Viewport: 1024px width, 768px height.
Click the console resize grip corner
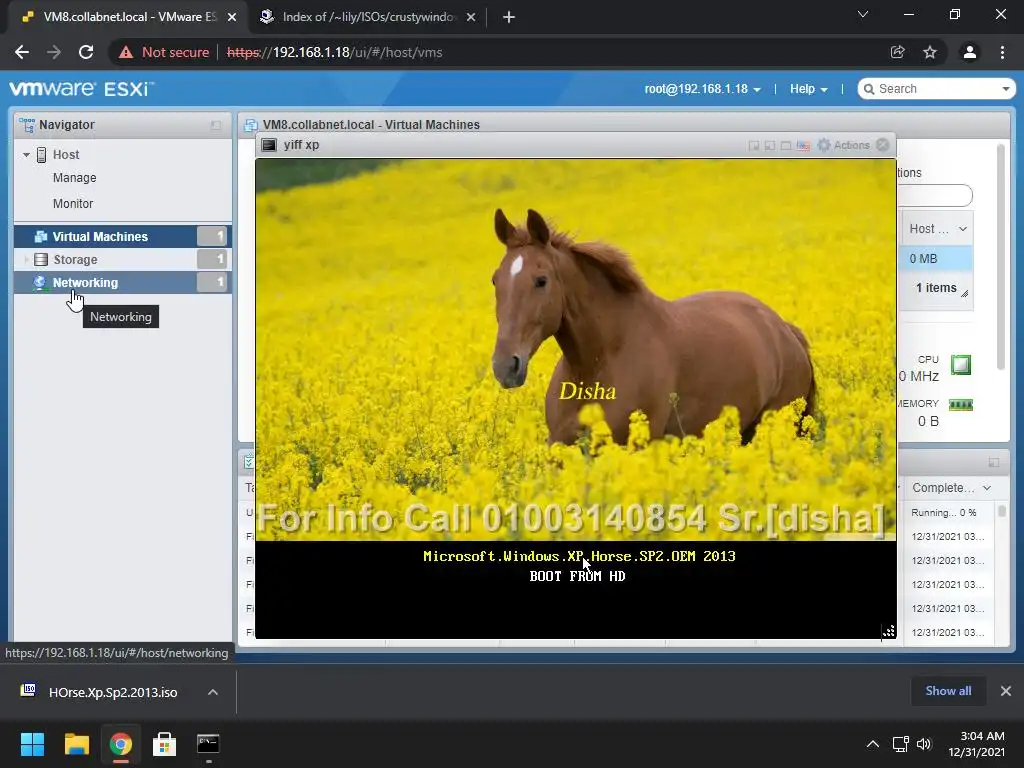click(888, 631)
